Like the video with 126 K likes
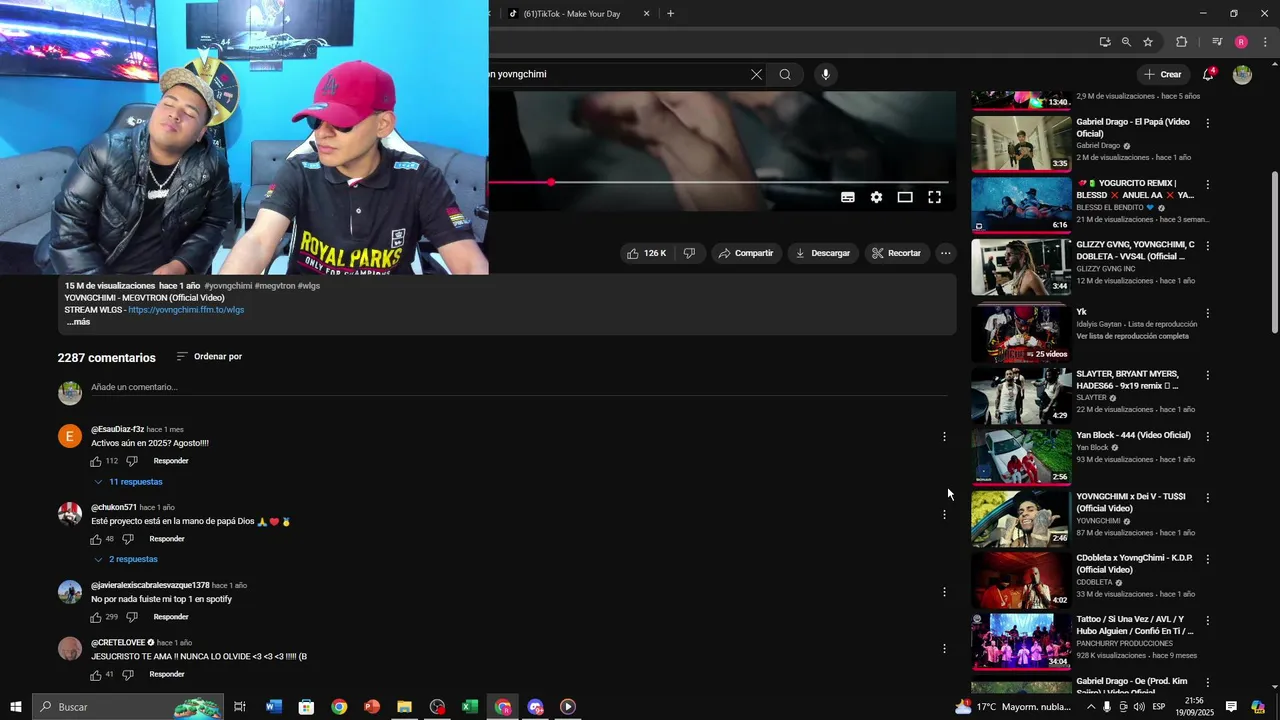The width and height of the screenshot is (1280, 720). coord(646,253)
